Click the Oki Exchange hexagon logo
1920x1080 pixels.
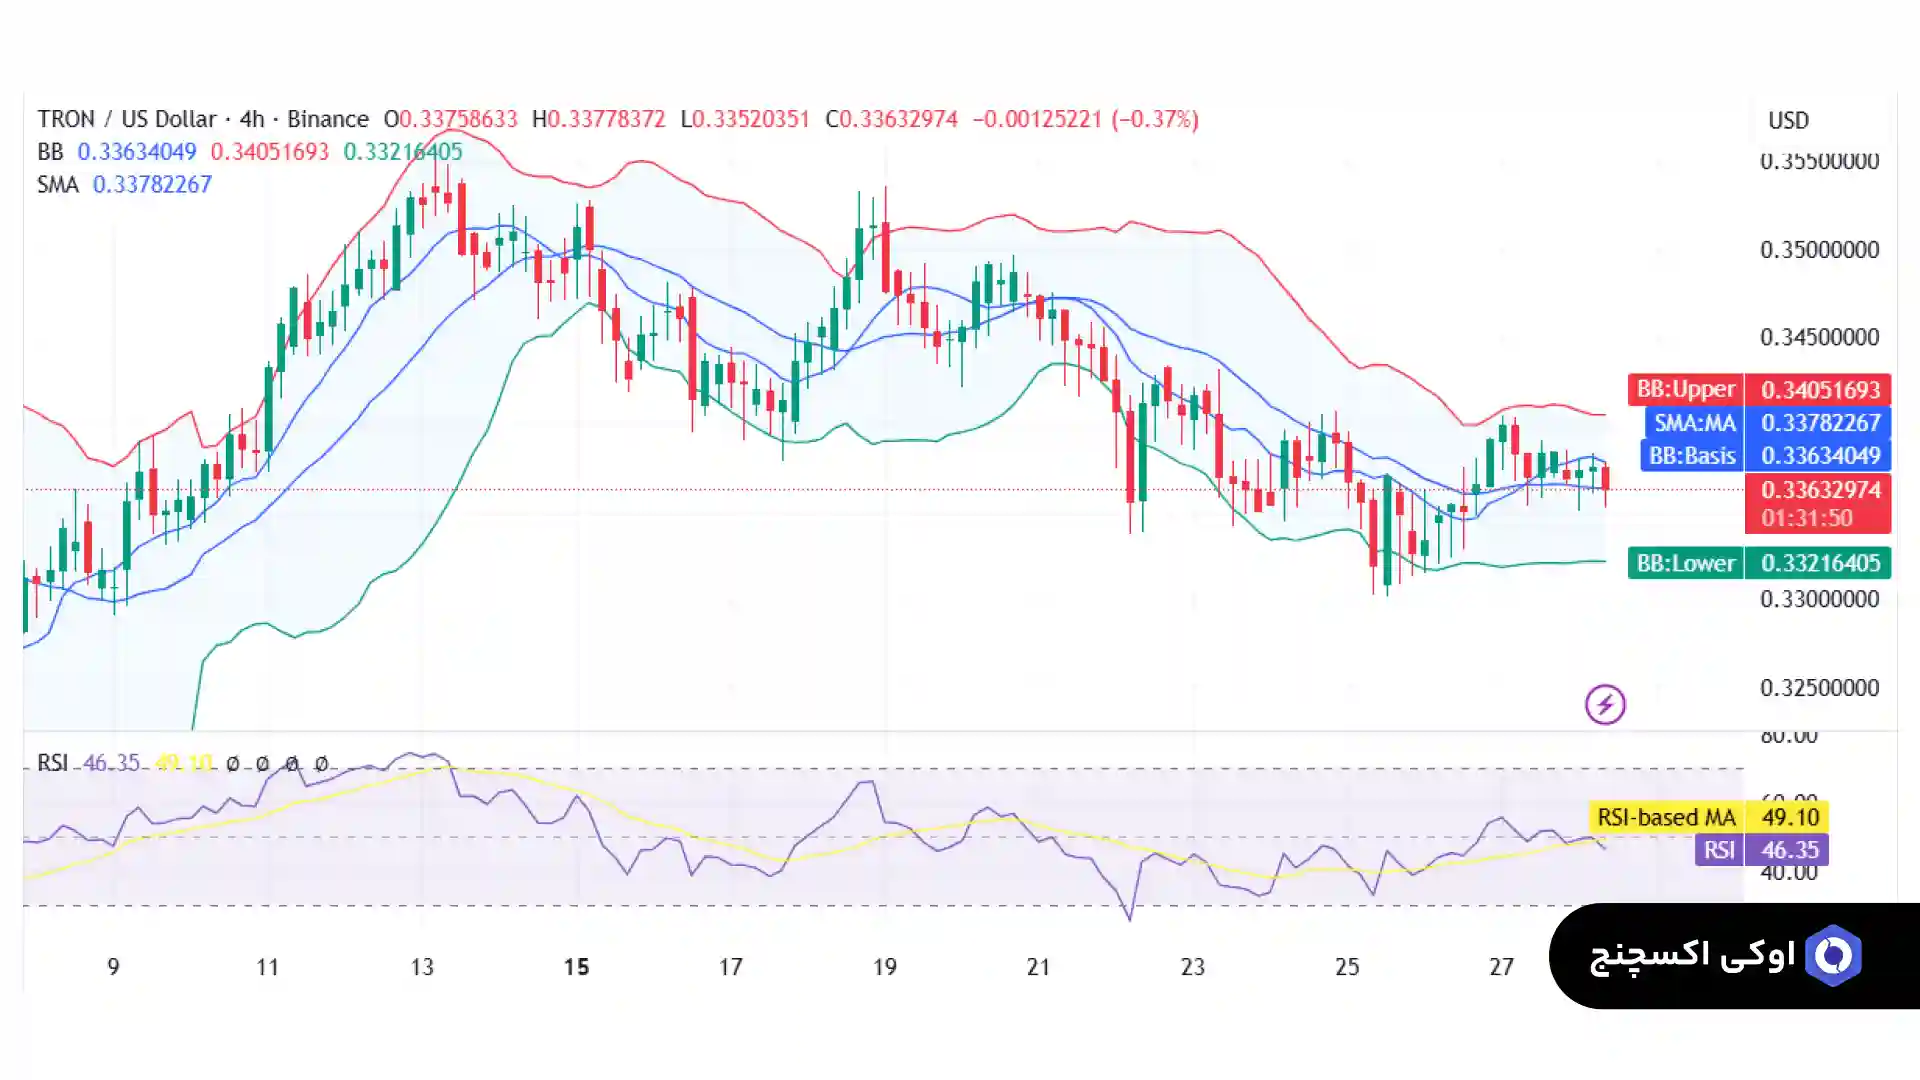[x=1833, y=956]
